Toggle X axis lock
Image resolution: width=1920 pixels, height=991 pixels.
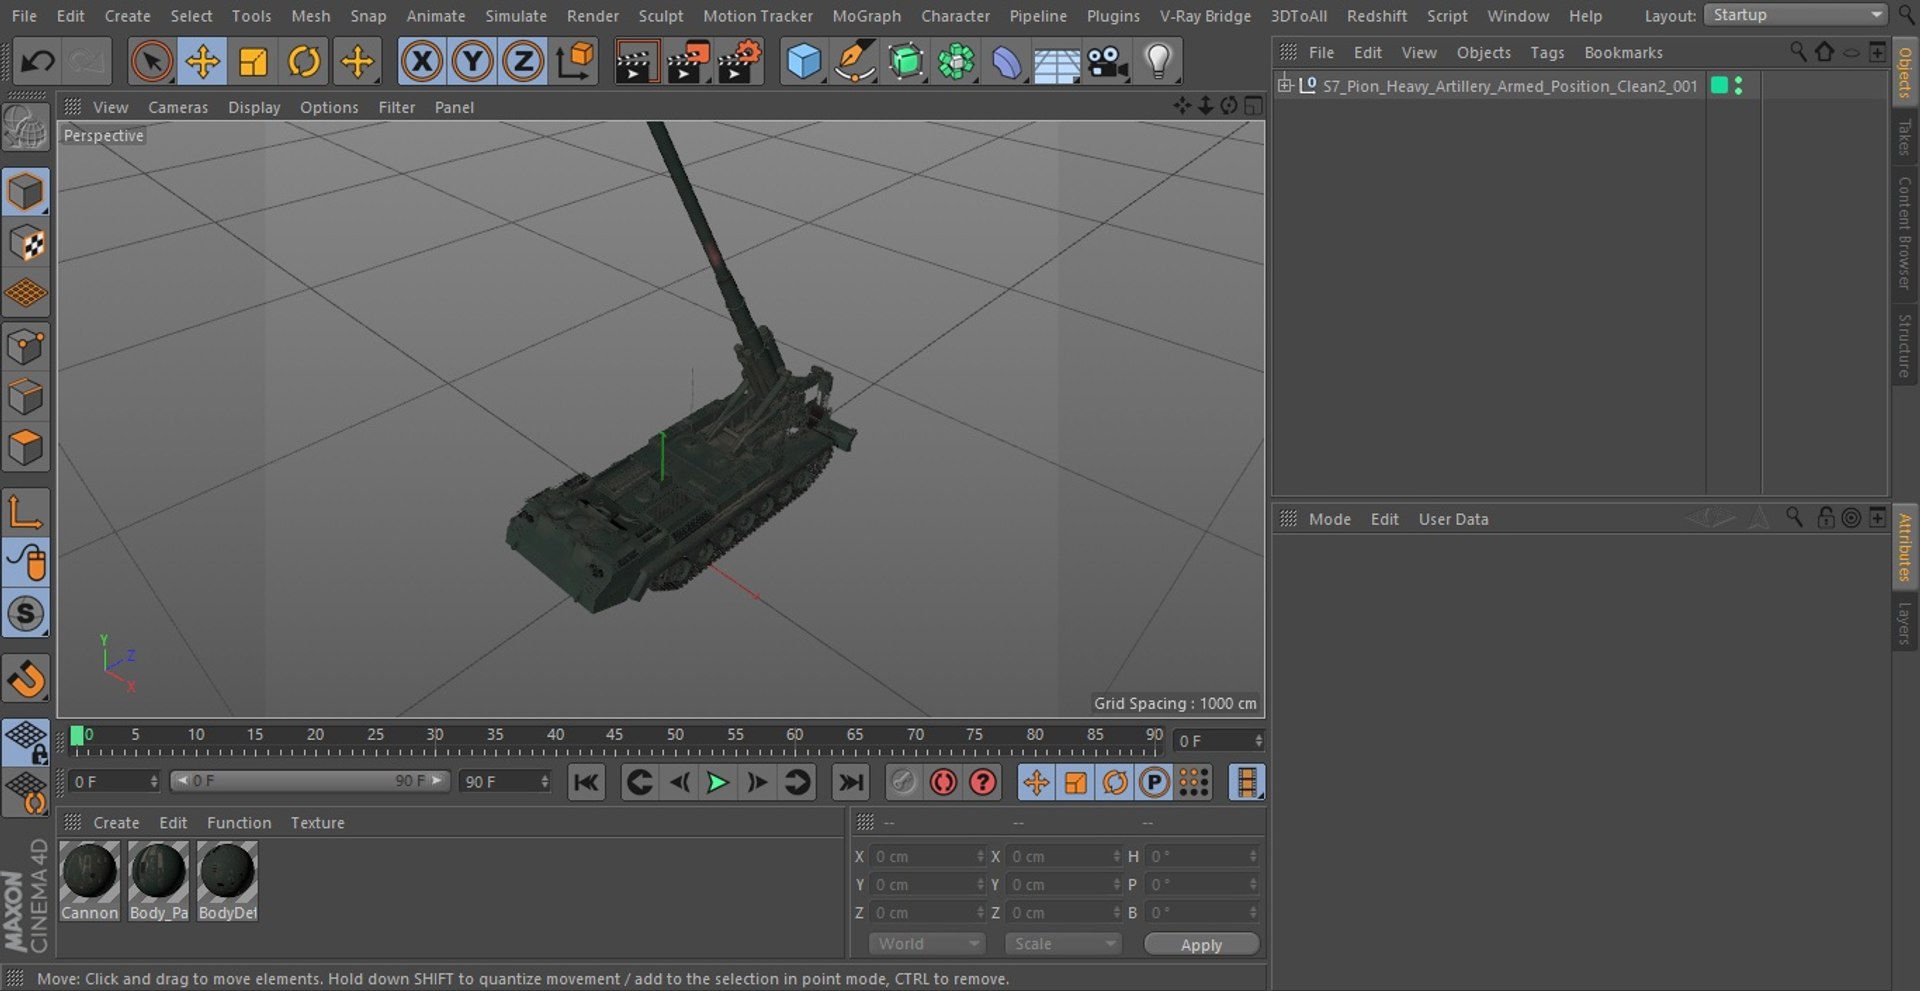point(422,62)
